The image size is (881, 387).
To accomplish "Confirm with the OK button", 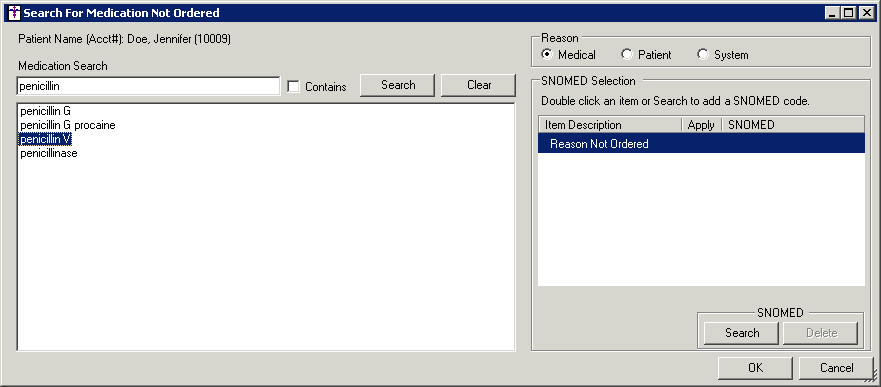I will [755, 368].
